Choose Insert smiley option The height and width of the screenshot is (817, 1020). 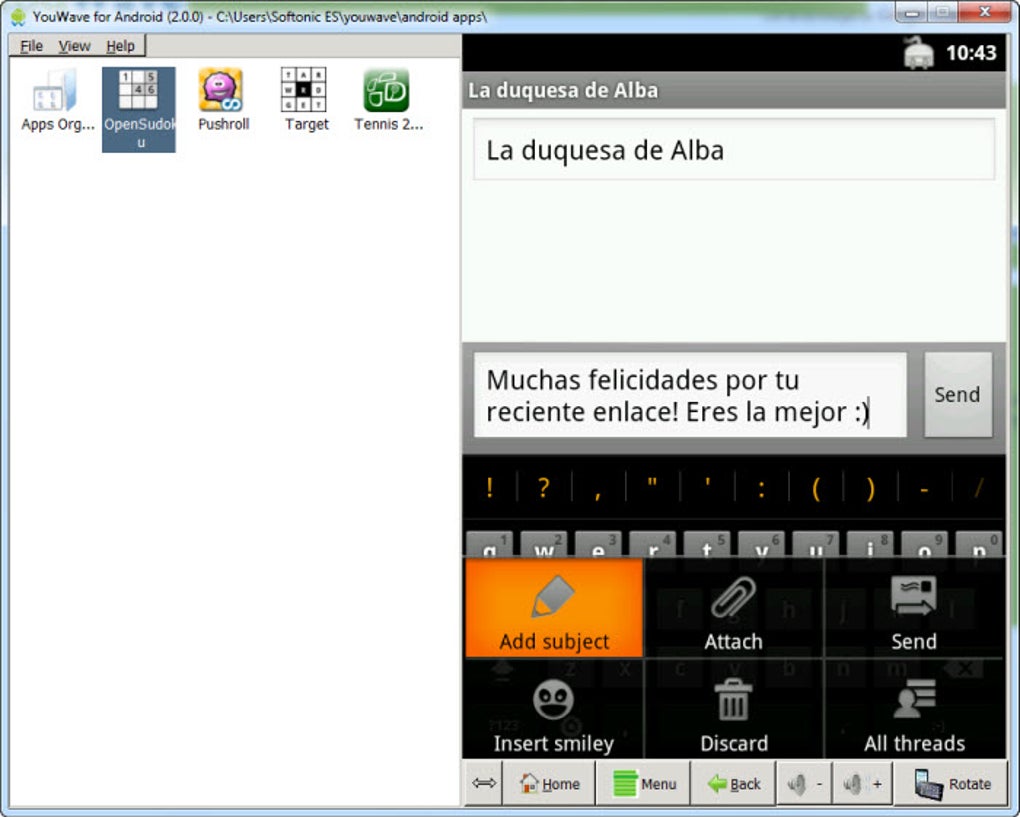point(554,709)
